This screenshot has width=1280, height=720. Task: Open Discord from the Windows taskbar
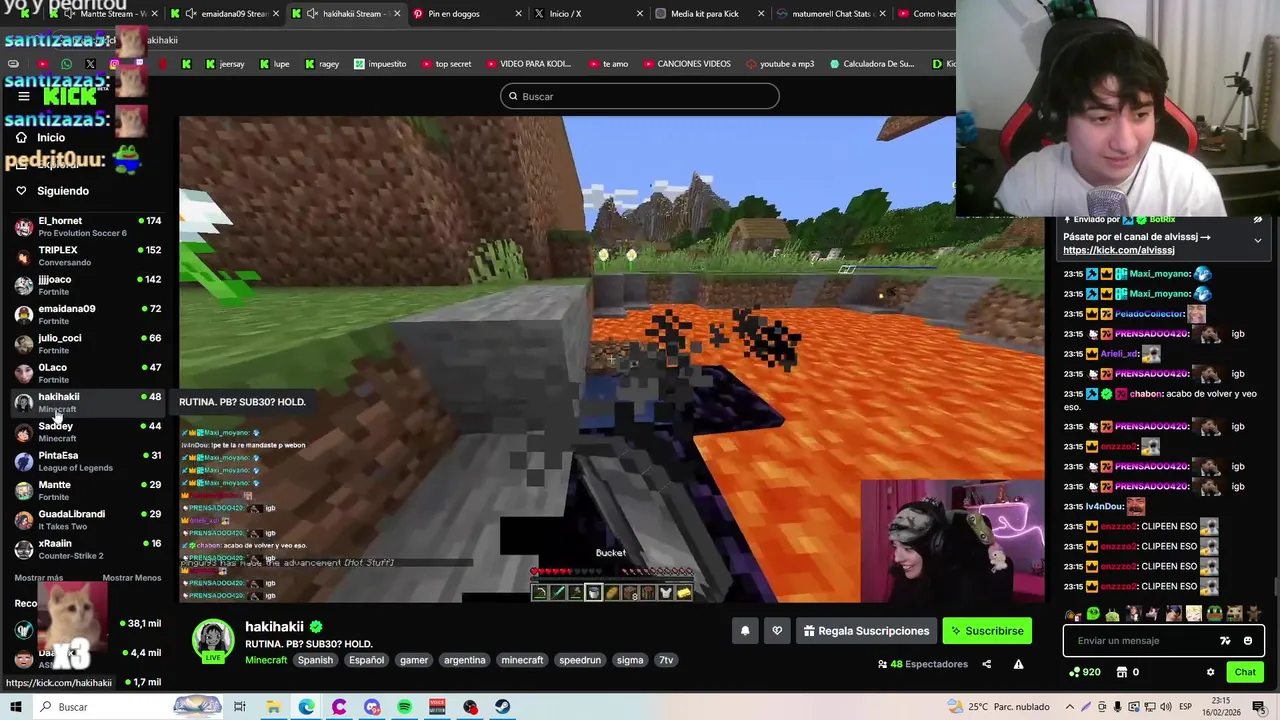(x=372, y=707)
